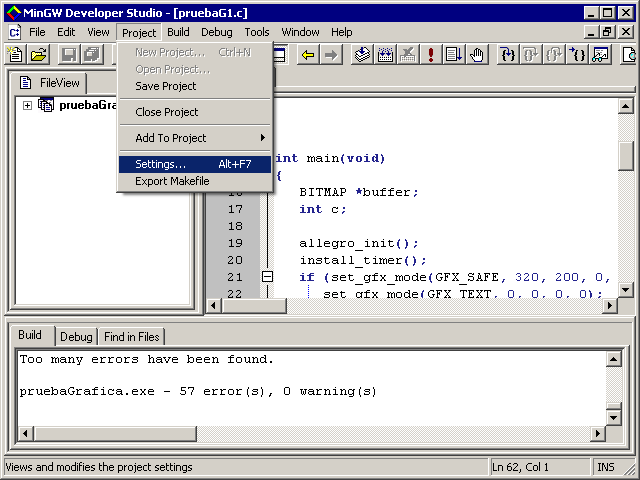Click the editor scroll down arrow

point(625,290)
